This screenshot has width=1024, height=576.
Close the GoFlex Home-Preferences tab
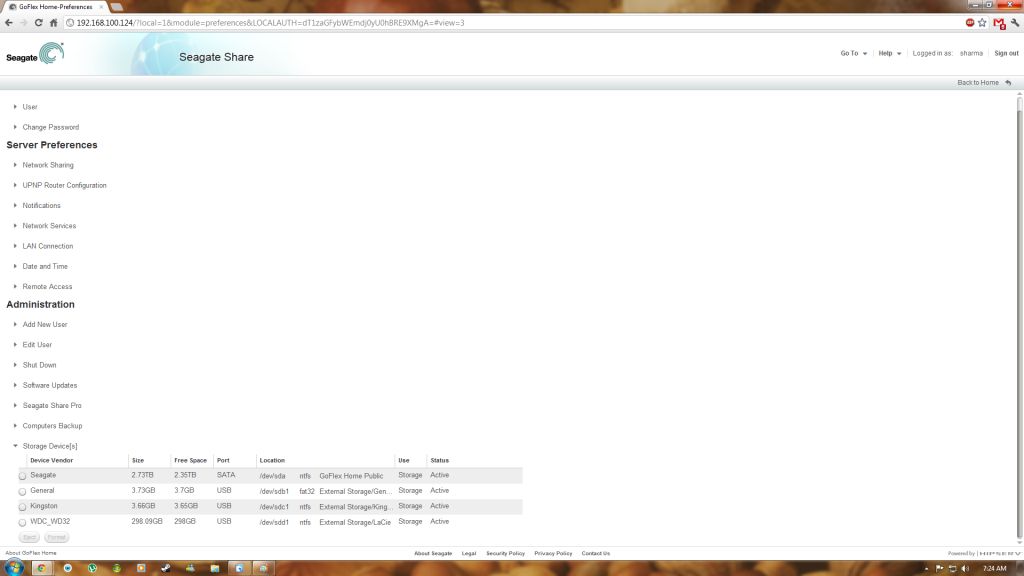coord(101,7)
